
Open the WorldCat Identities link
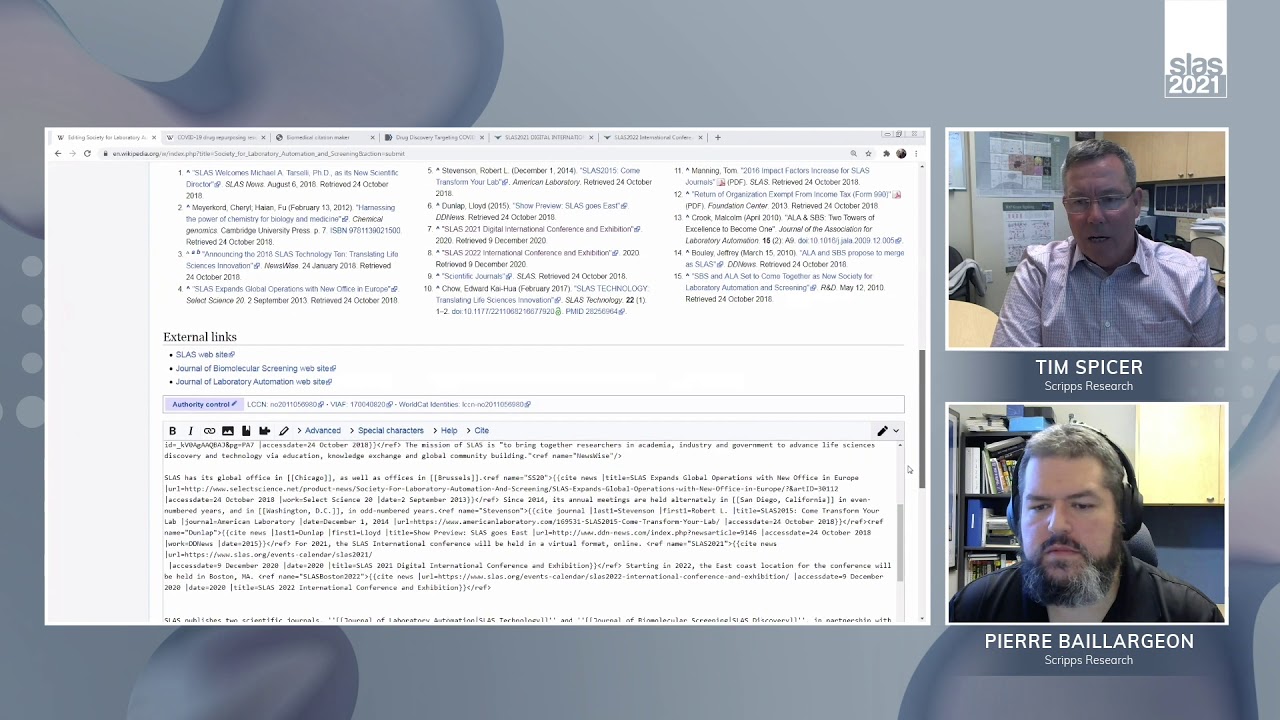coord(464,404)
